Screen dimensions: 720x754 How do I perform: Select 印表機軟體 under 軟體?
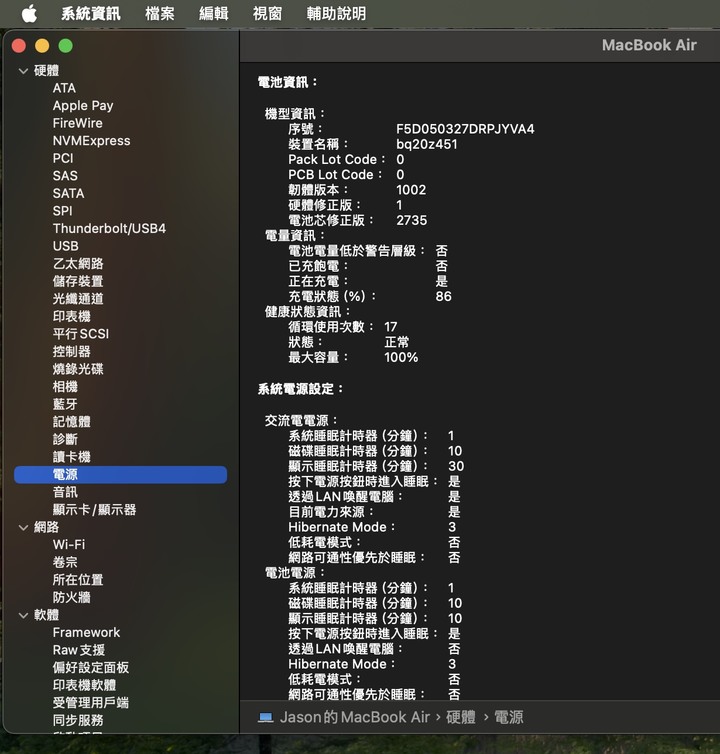pos(84,685)
